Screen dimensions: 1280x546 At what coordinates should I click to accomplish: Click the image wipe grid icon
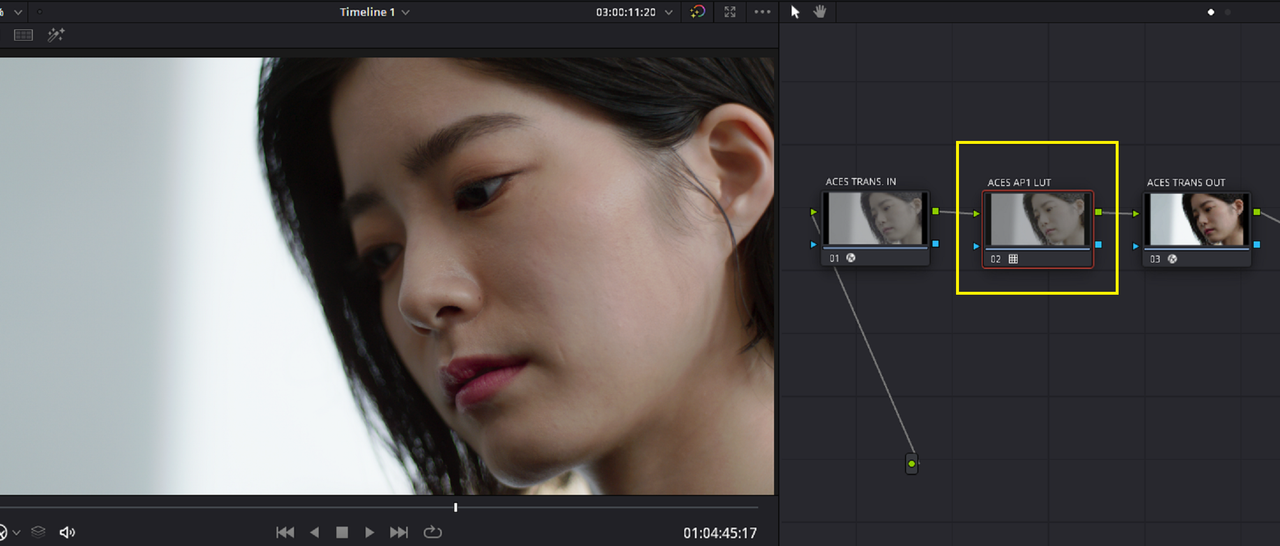pyautogui.click(x=23, y=35)
